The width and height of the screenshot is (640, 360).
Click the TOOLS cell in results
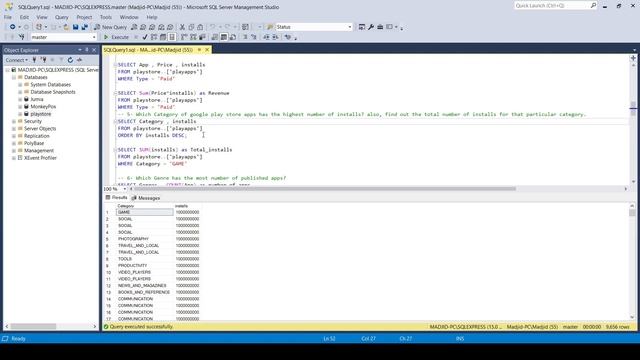[x=144, y=259]
